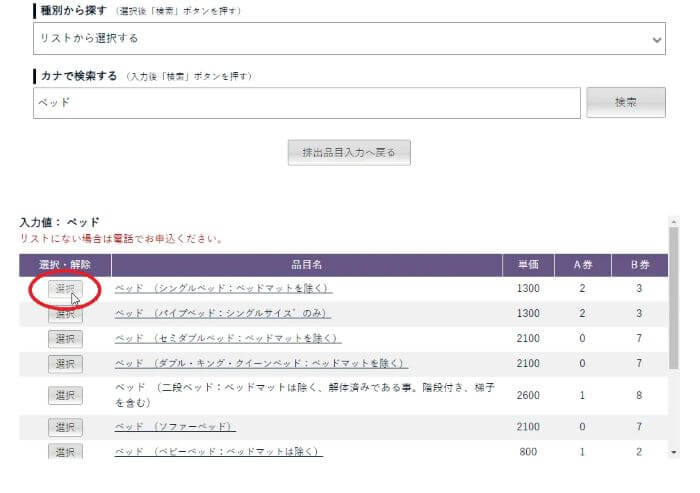Select the ソファーベッド row's 選択 button
700x493 pixels.
click(x=65, y=427)
